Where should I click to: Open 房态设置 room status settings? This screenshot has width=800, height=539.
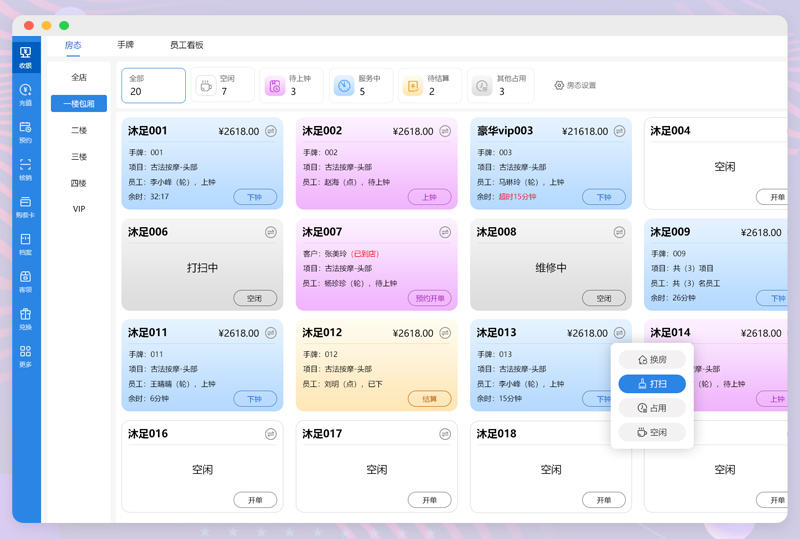point(575,86)
